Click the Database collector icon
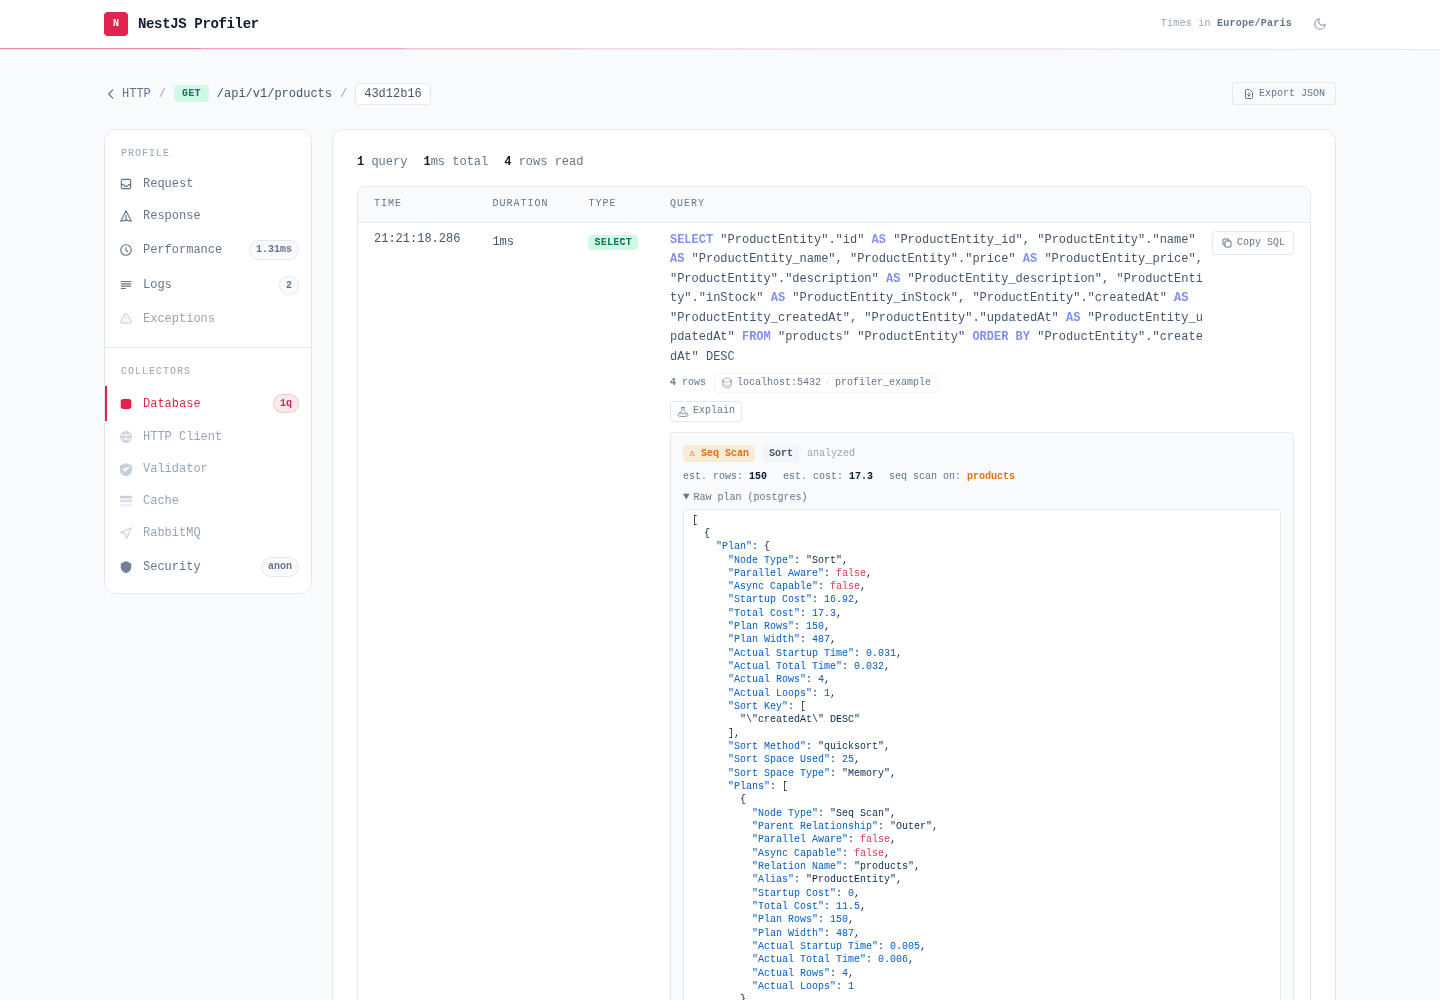The height and width of the screenshot is (1000, 1440). (126, 404)
